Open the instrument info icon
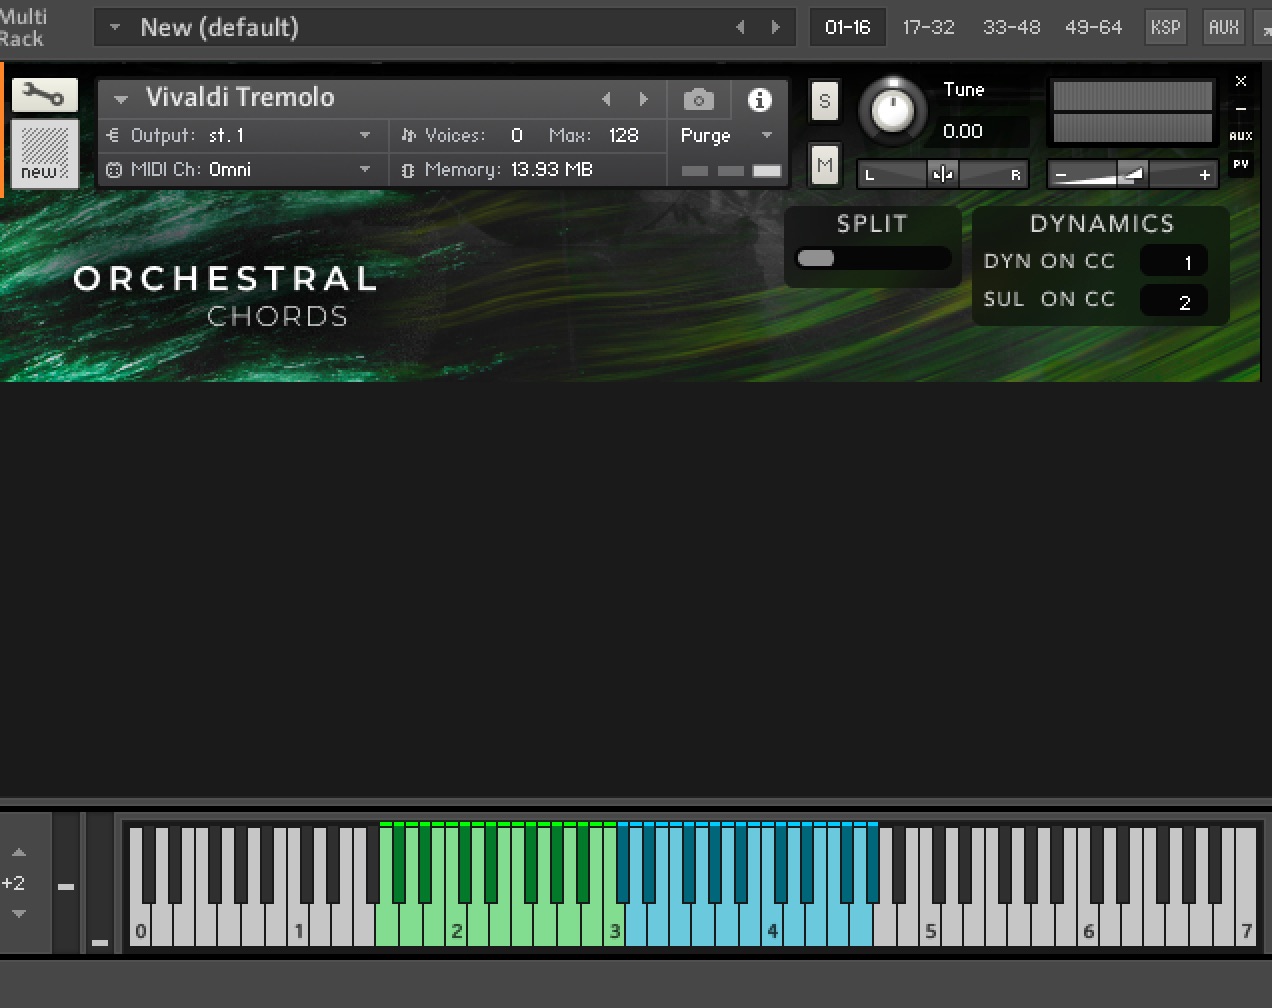Image resolution: width=1272 pixels, height=1008 pixels. [x=759, y=99]
